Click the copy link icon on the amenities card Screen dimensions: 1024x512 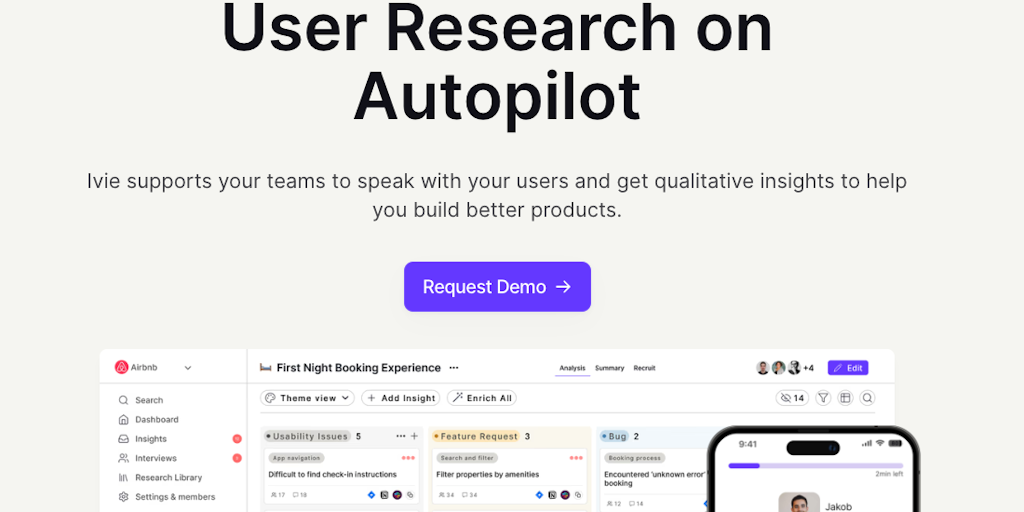pos(578,495)
